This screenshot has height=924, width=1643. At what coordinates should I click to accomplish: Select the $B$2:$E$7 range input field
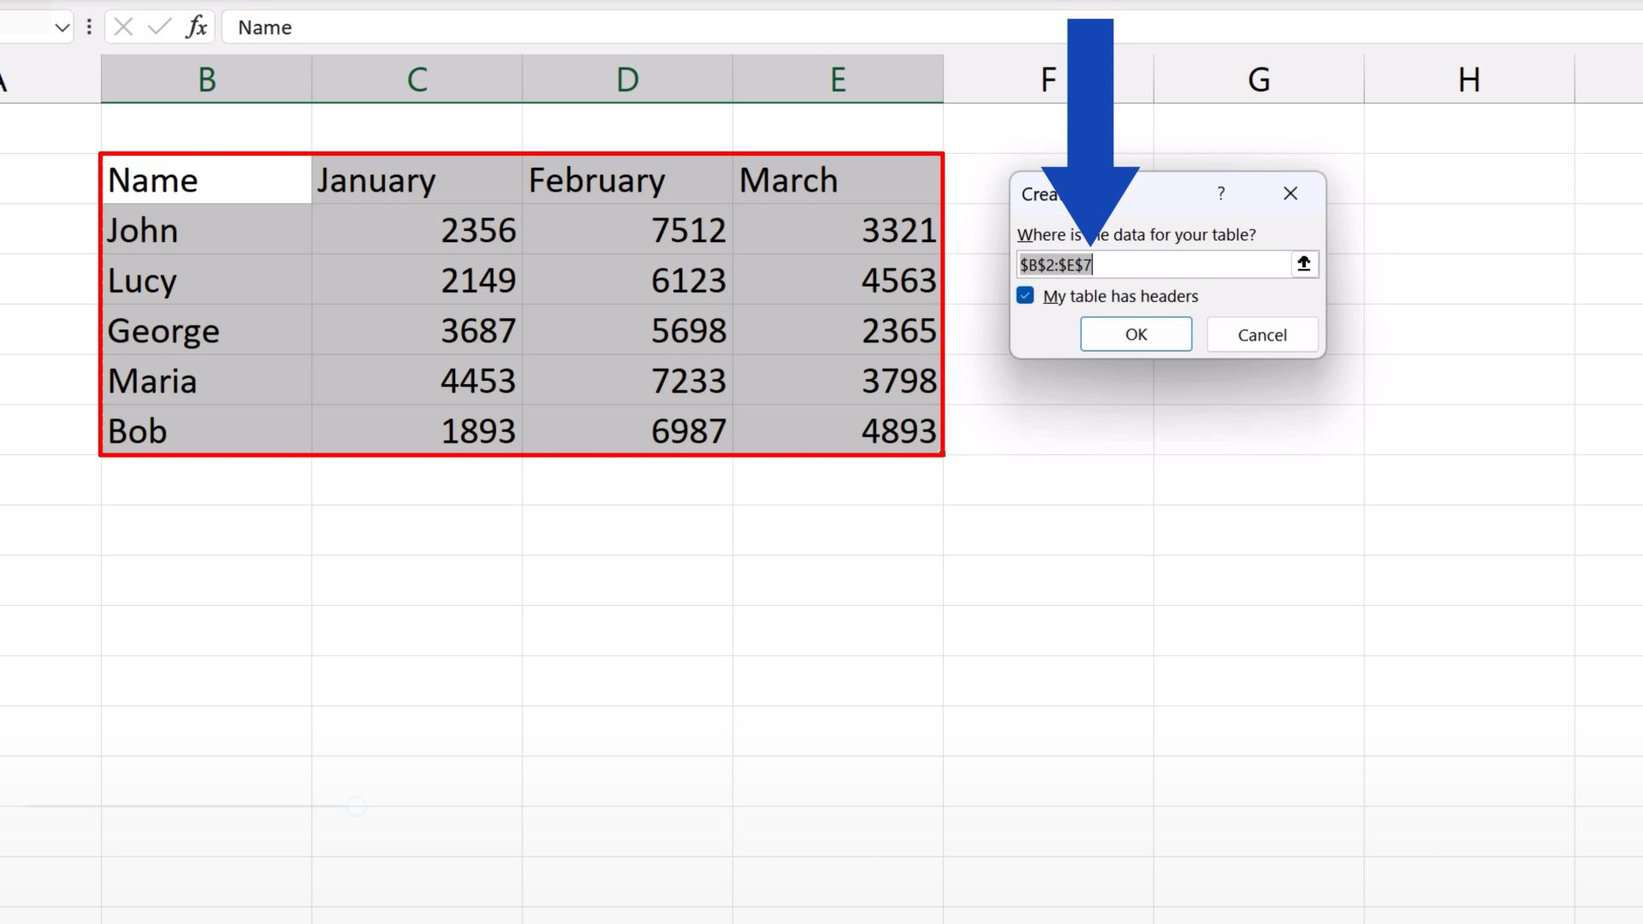[x=1150, y=264]
